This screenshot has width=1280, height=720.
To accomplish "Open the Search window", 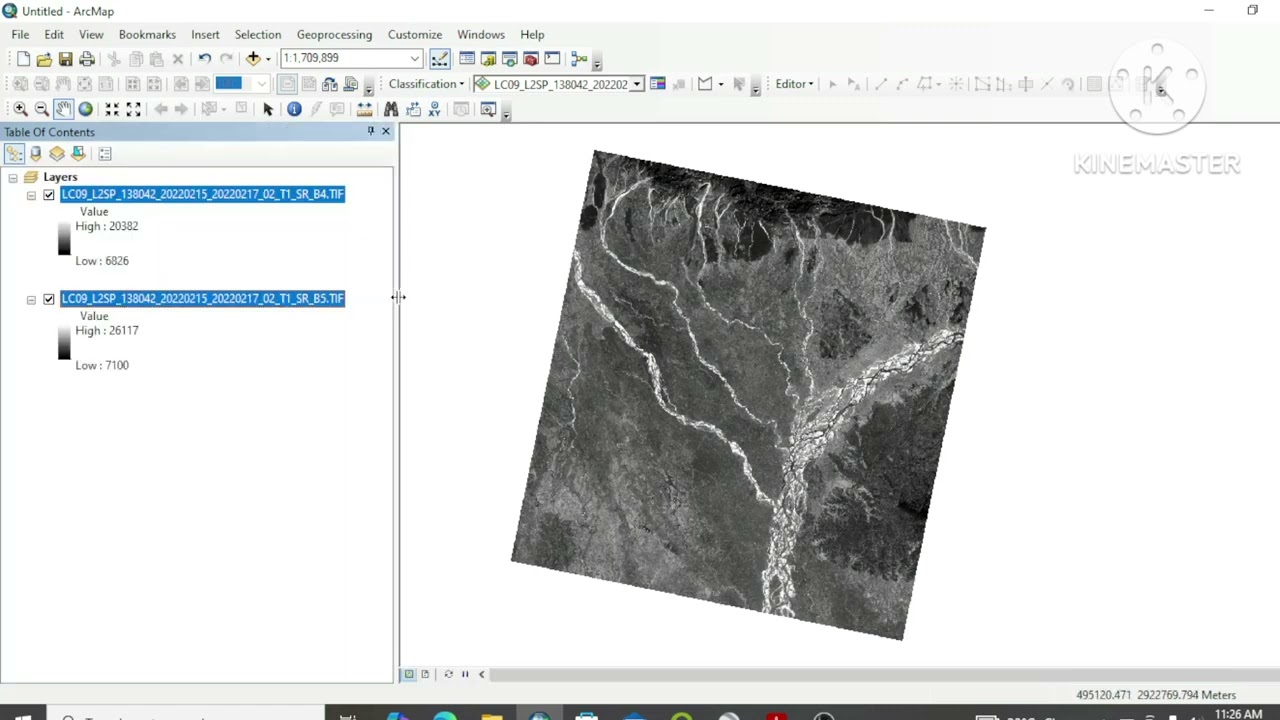I will pyautogui.click(x=509, y=59).
